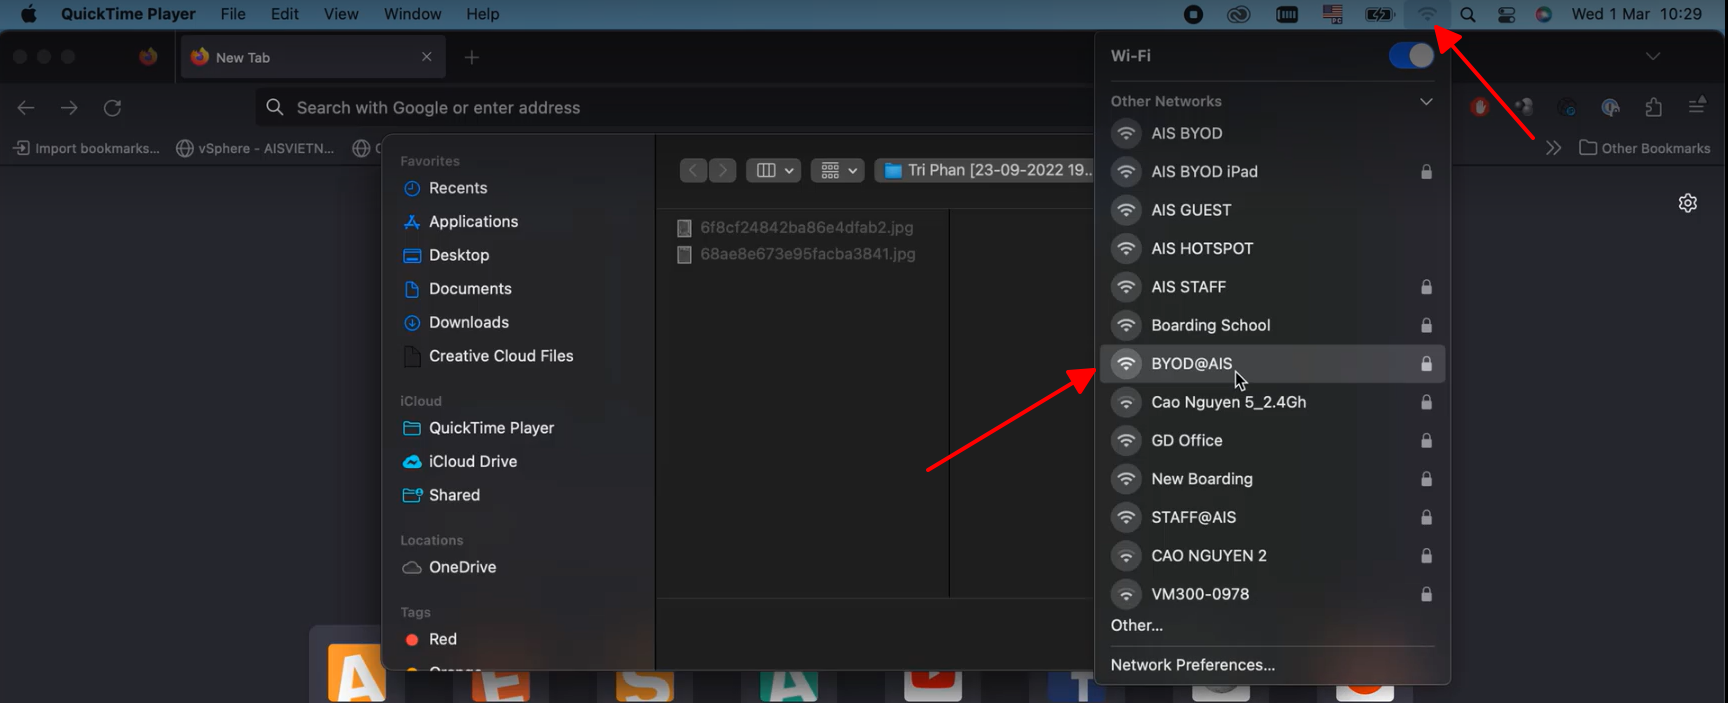List all tabs dropdown in Firefox
This screenshot has height=703, width=1728.
[x=1653, y=56]
